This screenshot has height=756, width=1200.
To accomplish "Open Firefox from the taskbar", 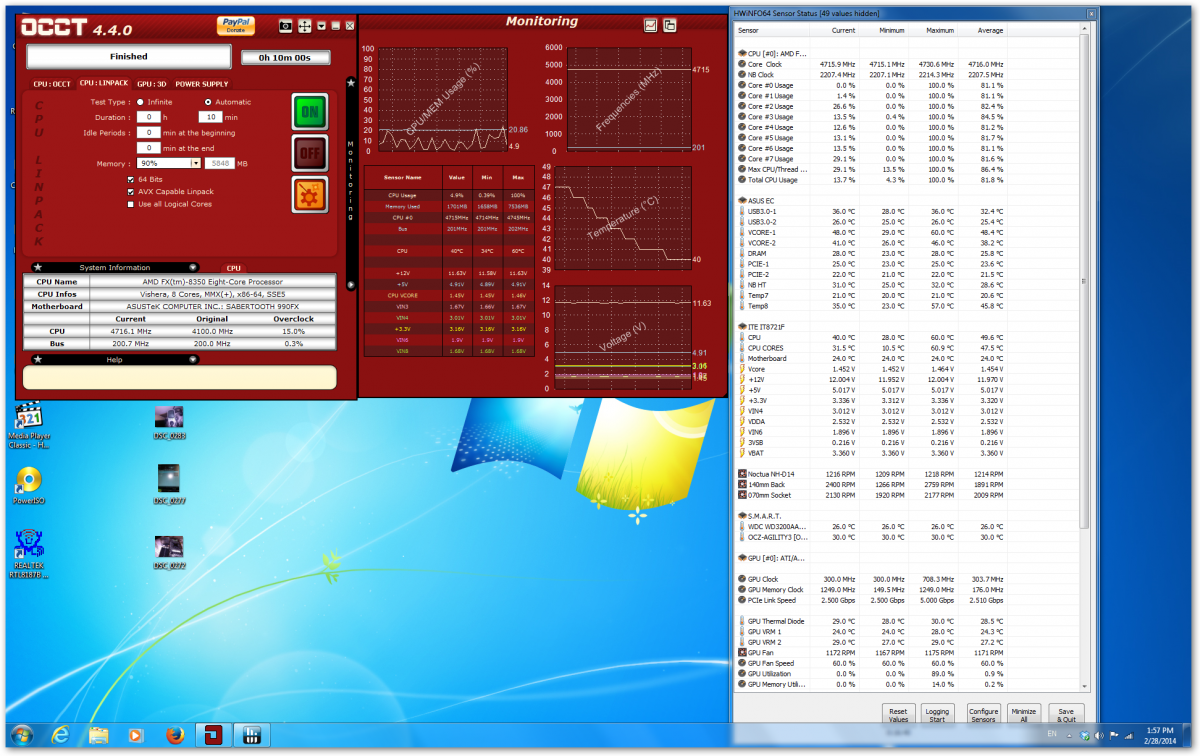I will (174, 736).
